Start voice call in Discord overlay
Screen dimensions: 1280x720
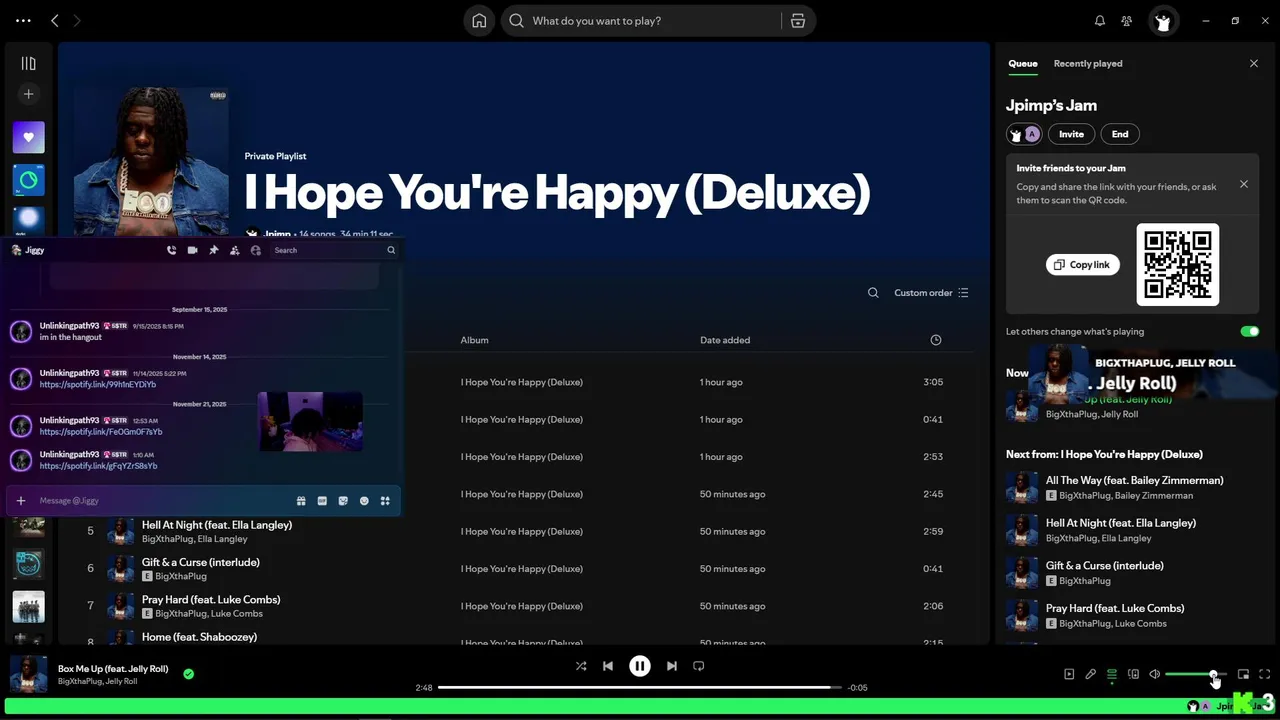point(172,250)
